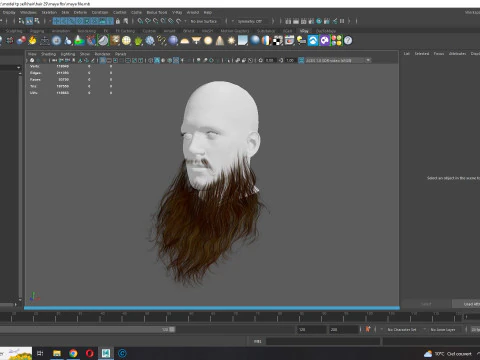Image resolution: width=480 pixels, height=360 pixels.
Task: Open the viewport Lighting menu
Action: tap(68, 54)
